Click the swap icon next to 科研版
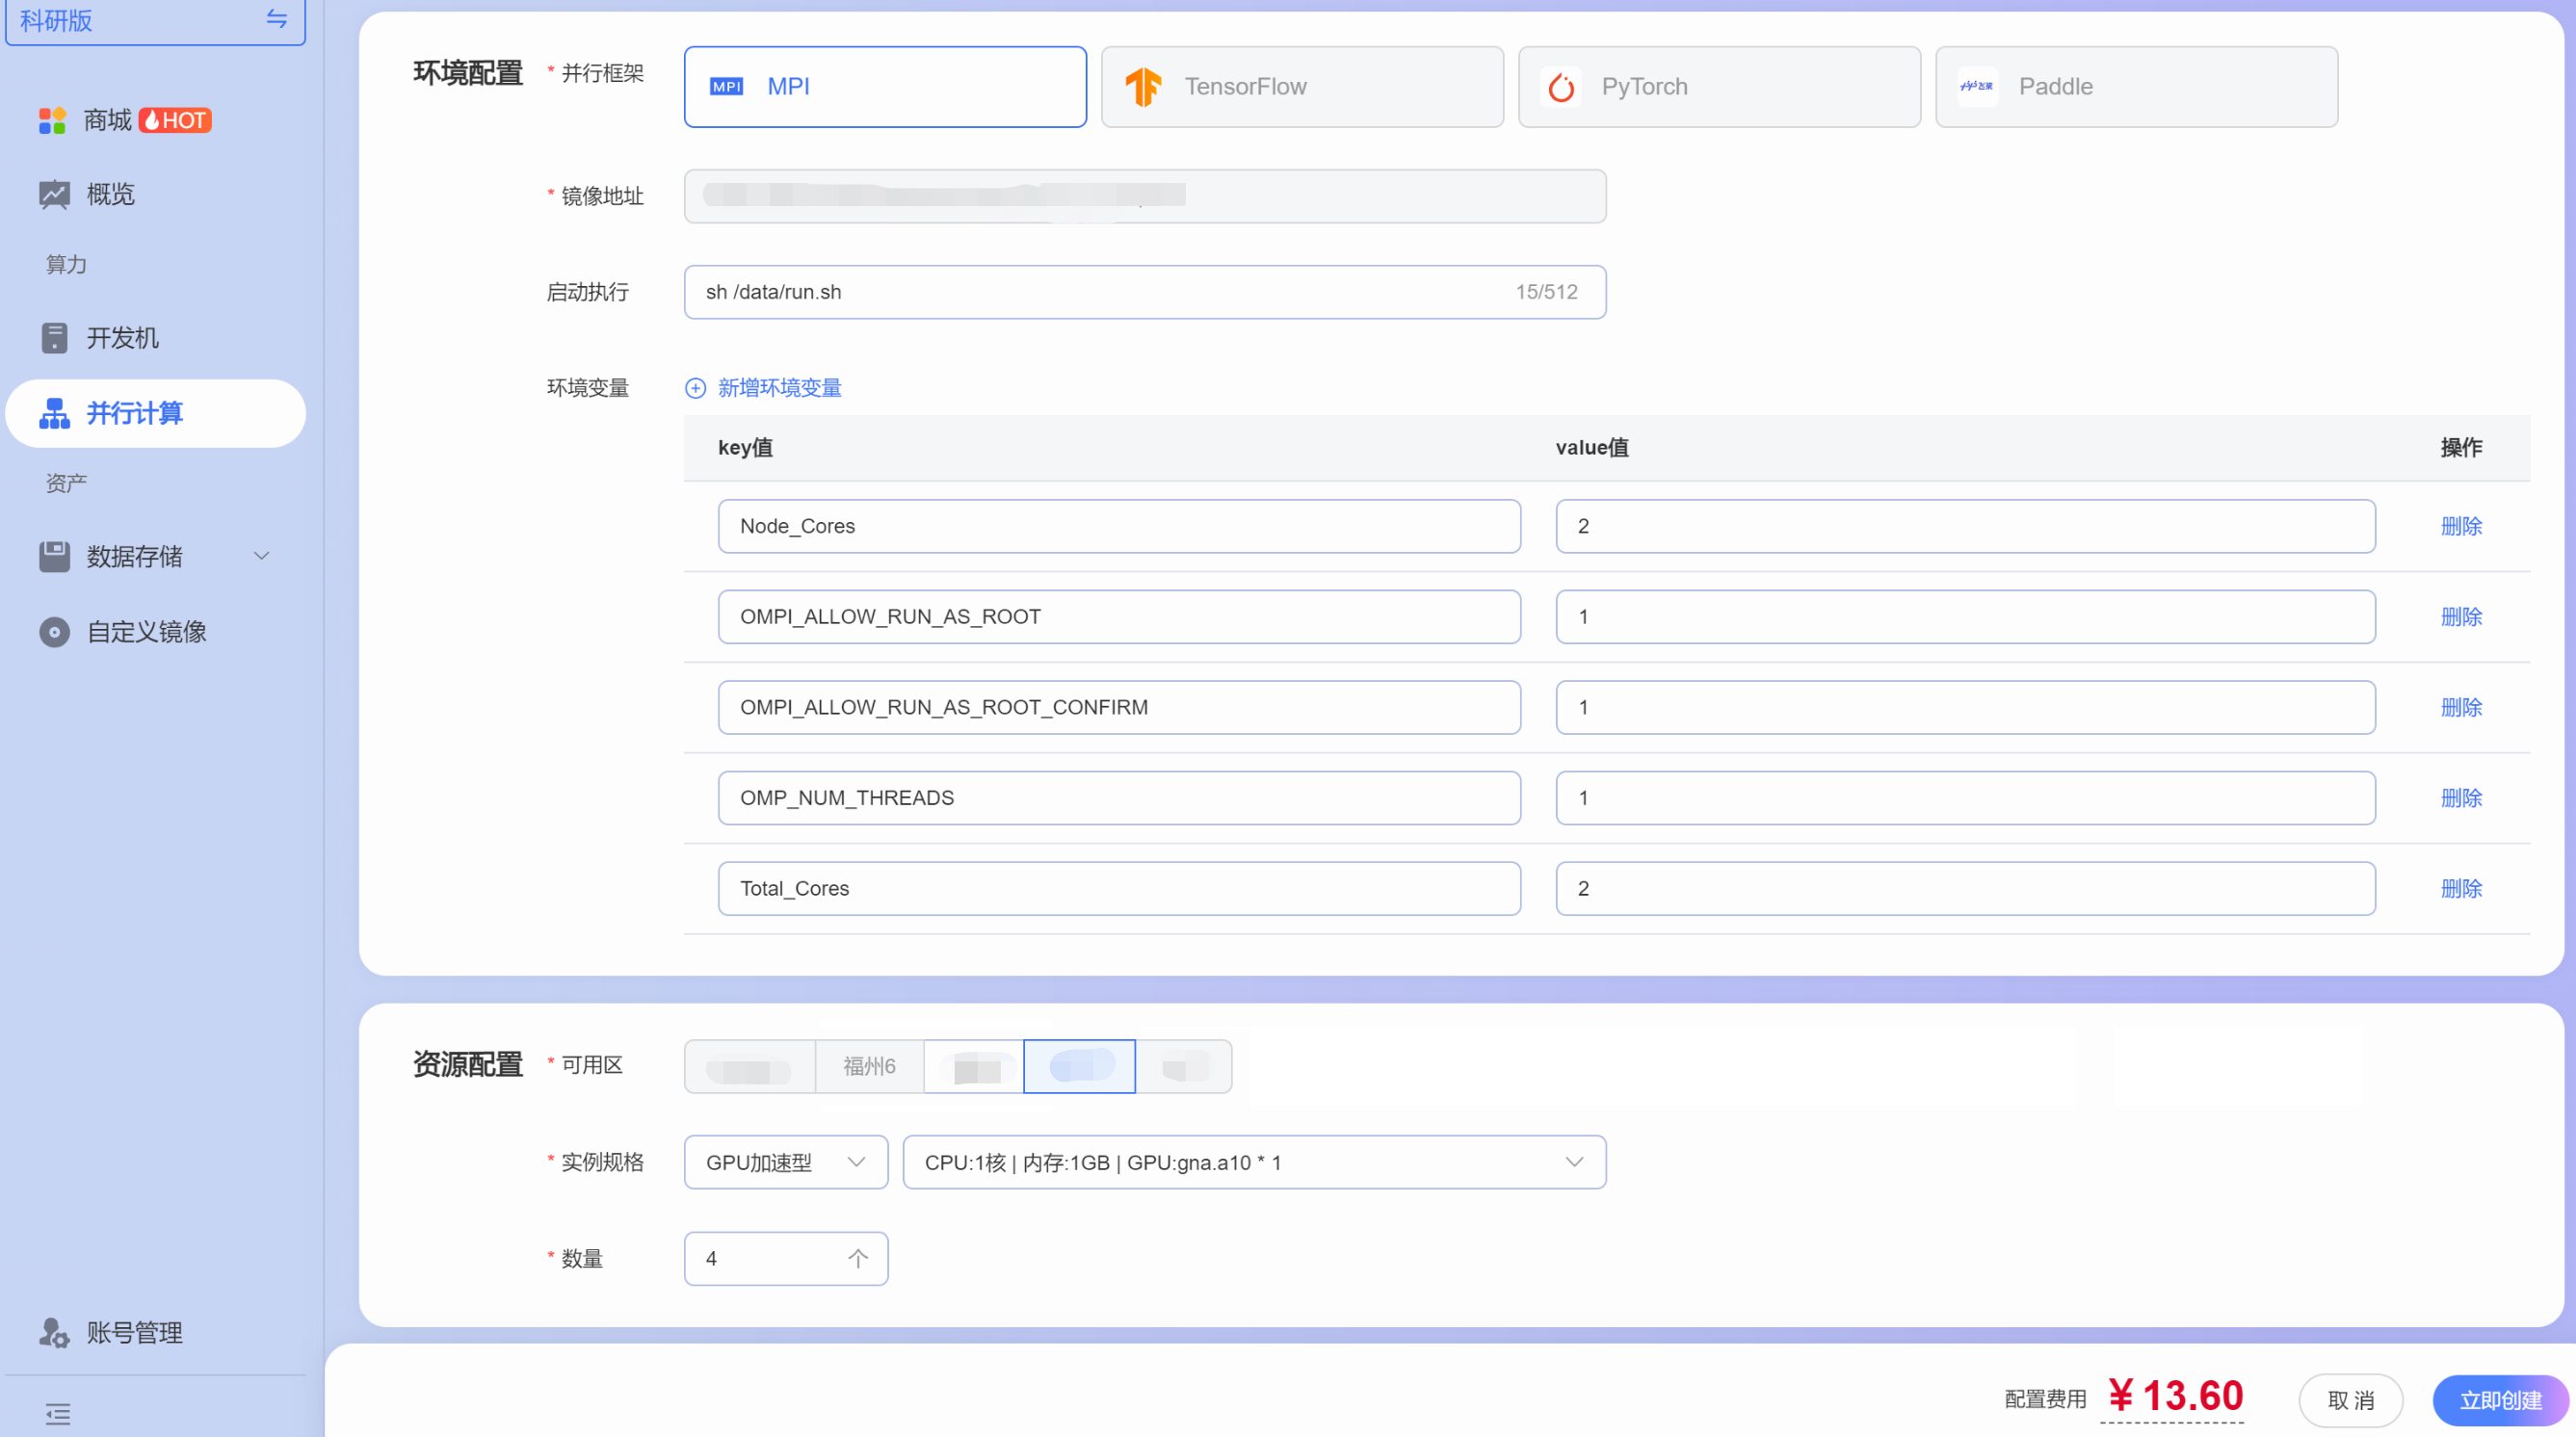 (x=276, y=19)
